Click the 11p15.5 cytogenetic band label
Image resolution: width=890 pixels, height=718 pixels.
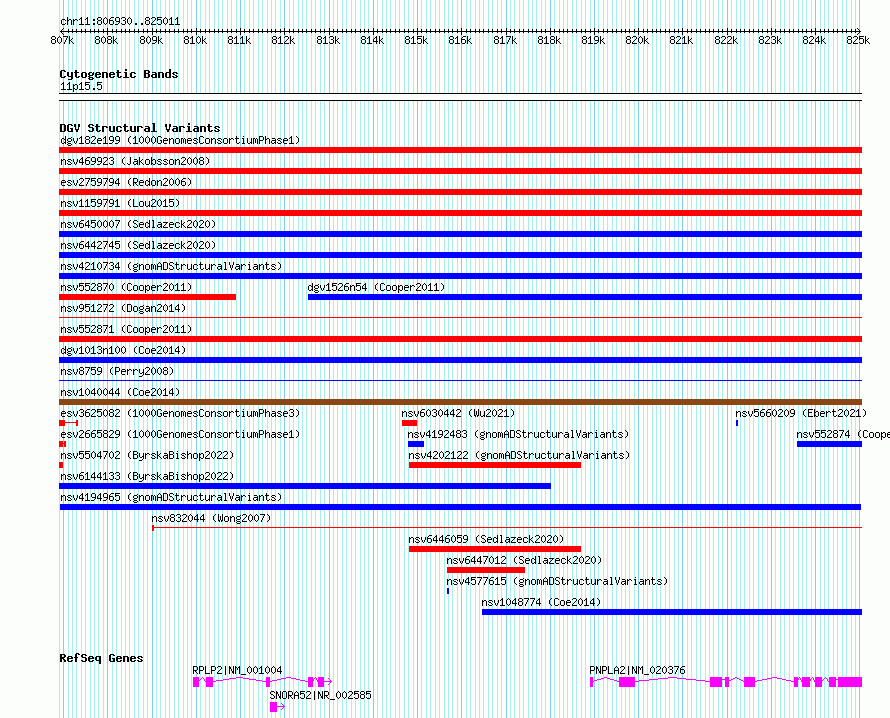[81, 86]
